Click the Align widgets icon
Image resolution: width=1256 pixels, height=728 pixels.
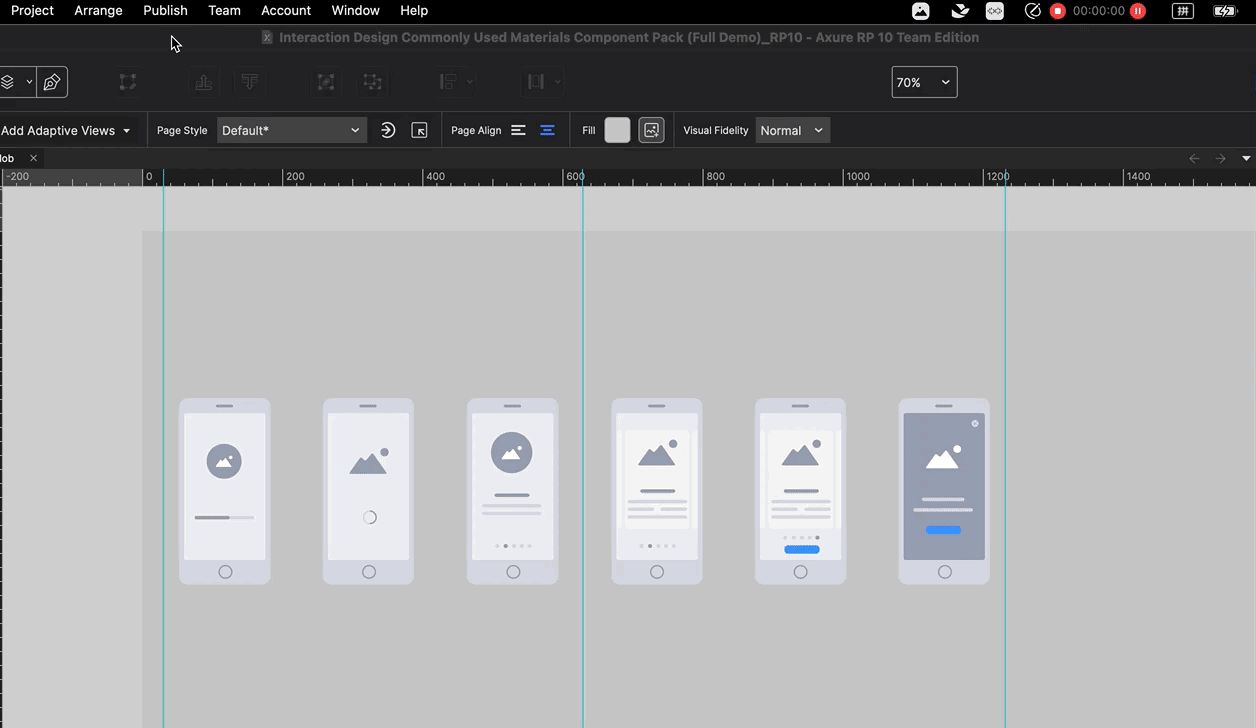point(448,82)
